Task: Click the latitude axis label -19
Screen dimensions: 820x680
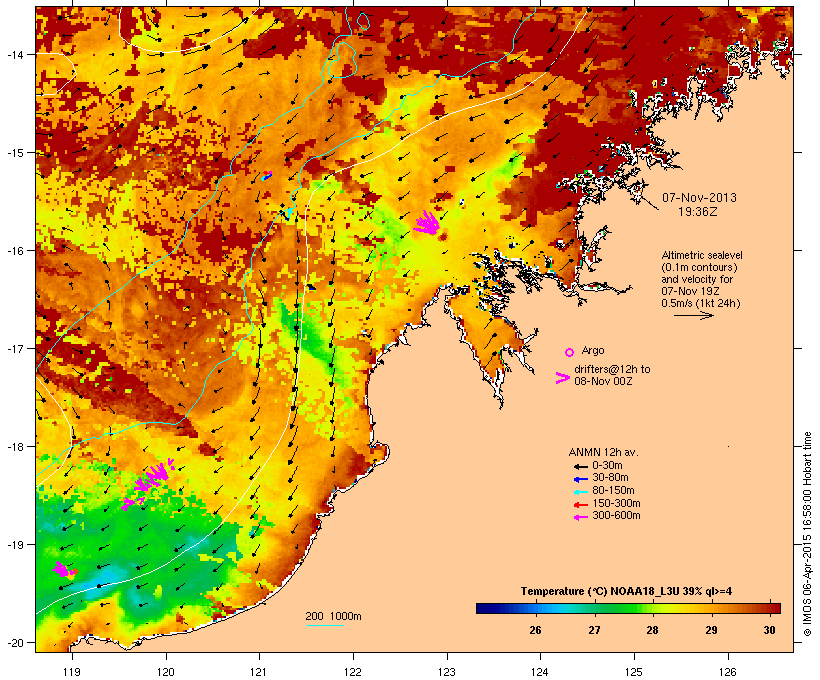Action: [x=15, y=545]
